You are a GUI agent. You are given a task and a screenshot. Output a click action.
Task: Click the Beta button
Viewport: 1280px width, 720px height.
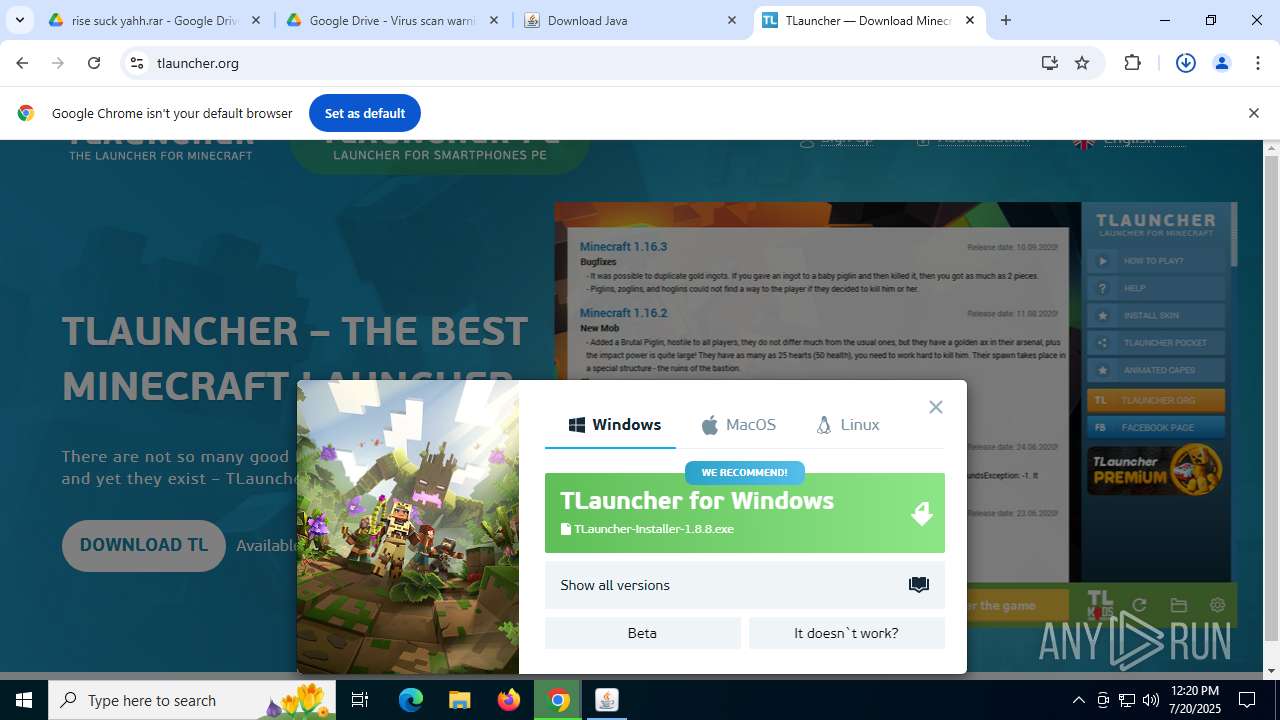(643, 633)
